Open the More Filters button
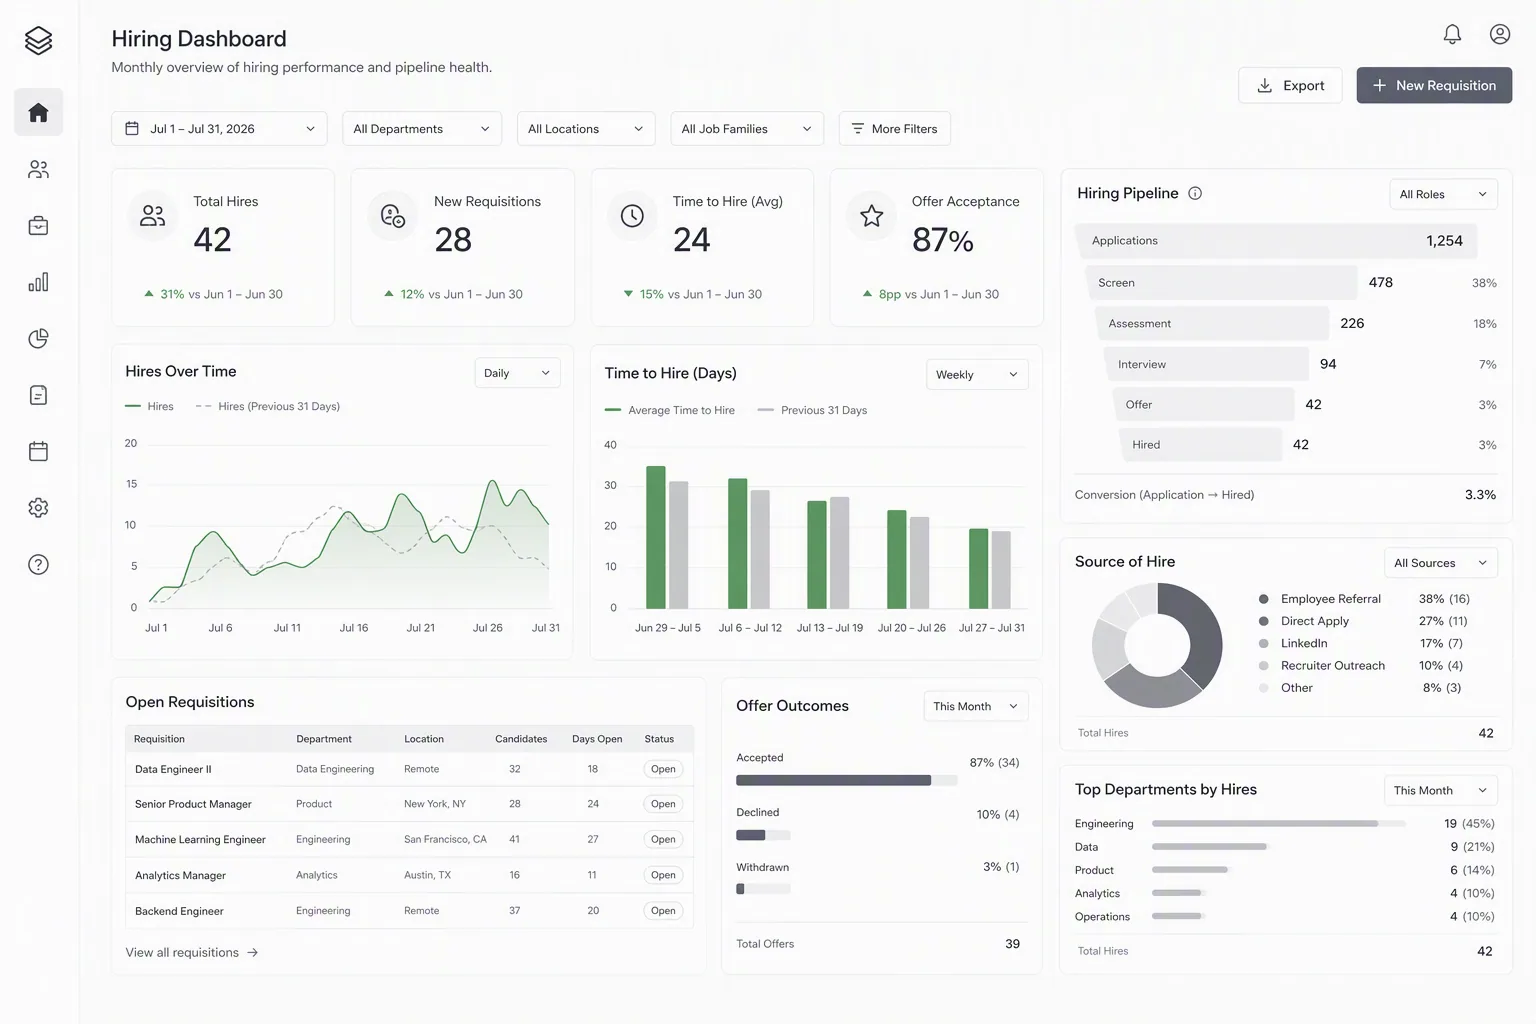Screen dimensions: 1536x1024 click(x=895, y=129)
